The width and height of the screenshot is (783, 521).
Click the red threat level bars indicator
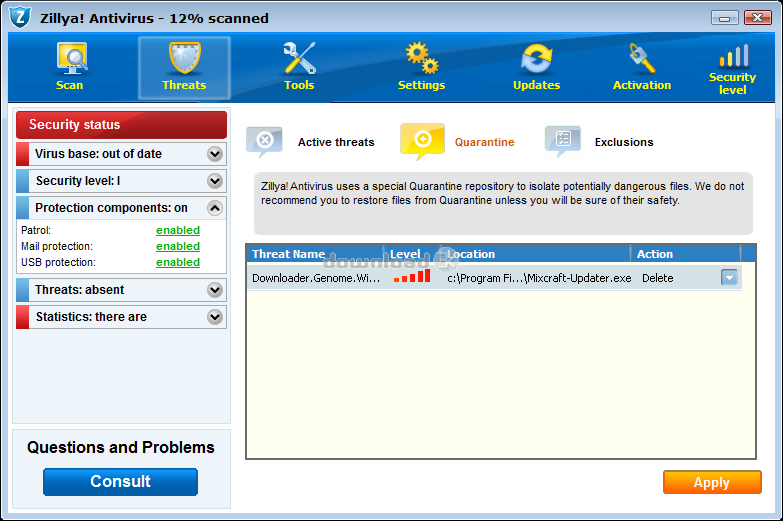412,276
